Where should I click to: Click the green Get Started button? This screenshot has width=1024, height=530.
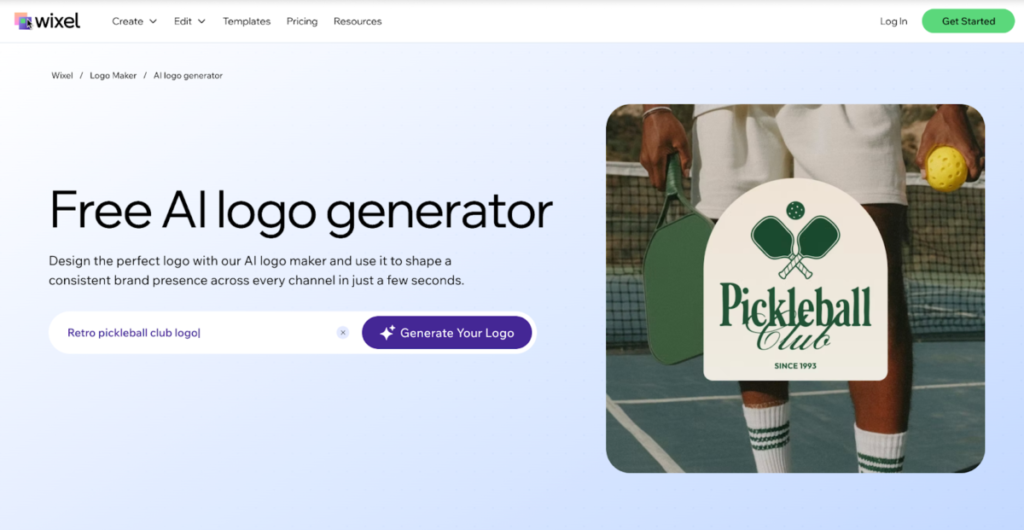tap(968, 21)
